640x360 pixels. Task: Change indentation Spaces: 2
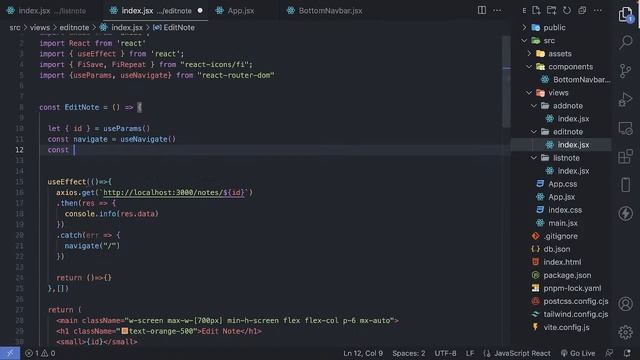click(x=409, y=353)
